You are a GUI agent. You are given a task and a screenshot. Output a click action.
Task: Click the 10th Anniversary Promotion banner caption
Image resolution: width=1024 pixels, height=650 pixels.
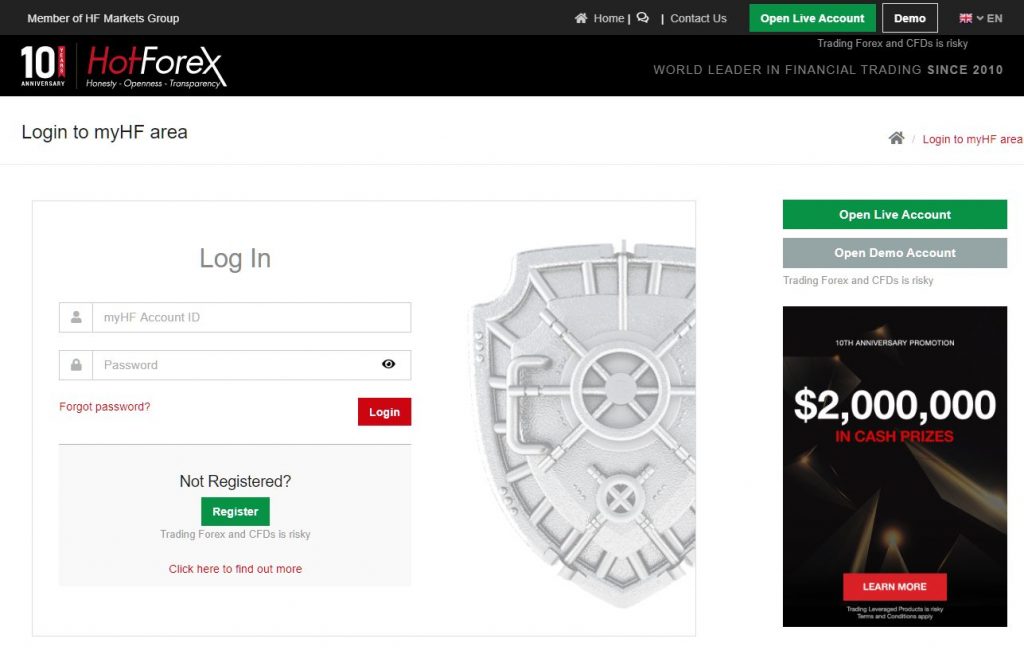895,342
